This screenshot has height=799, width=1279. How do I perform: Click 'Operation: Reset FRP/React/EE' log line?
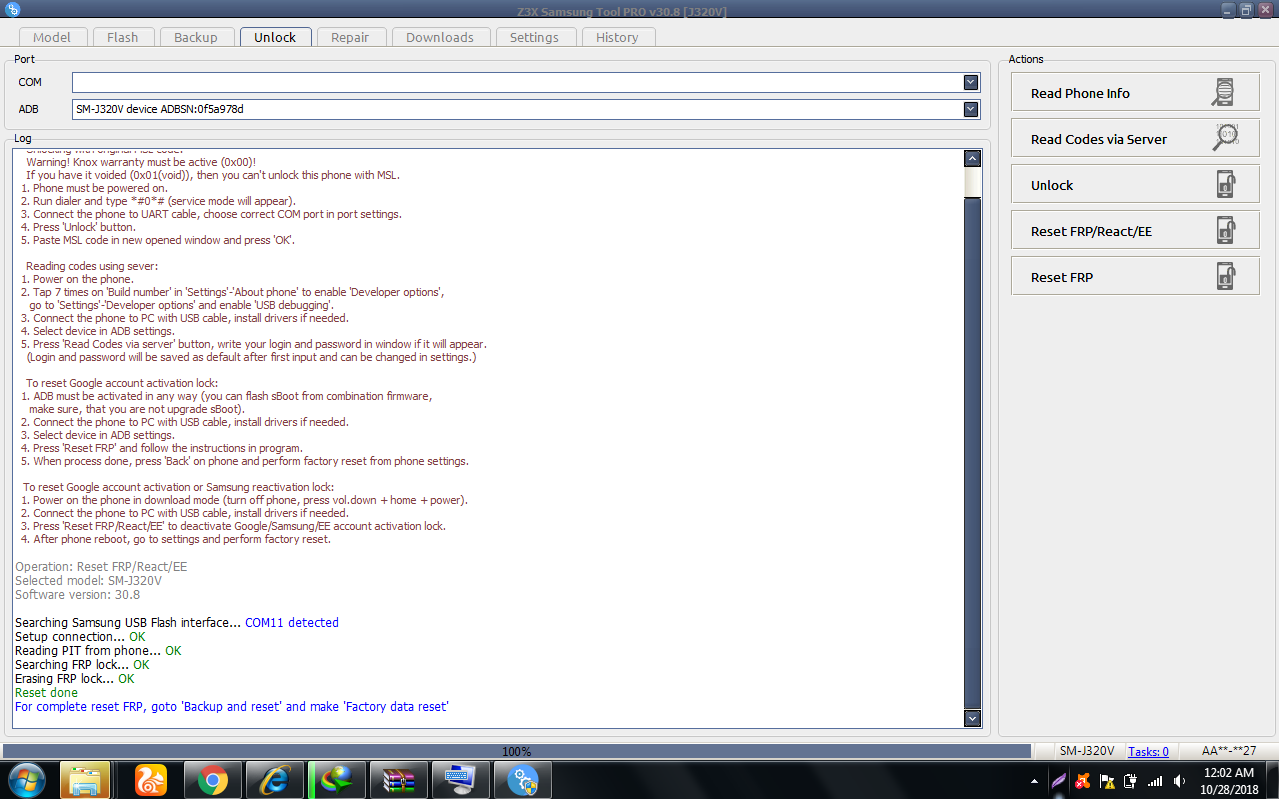(x=101, y=566)
